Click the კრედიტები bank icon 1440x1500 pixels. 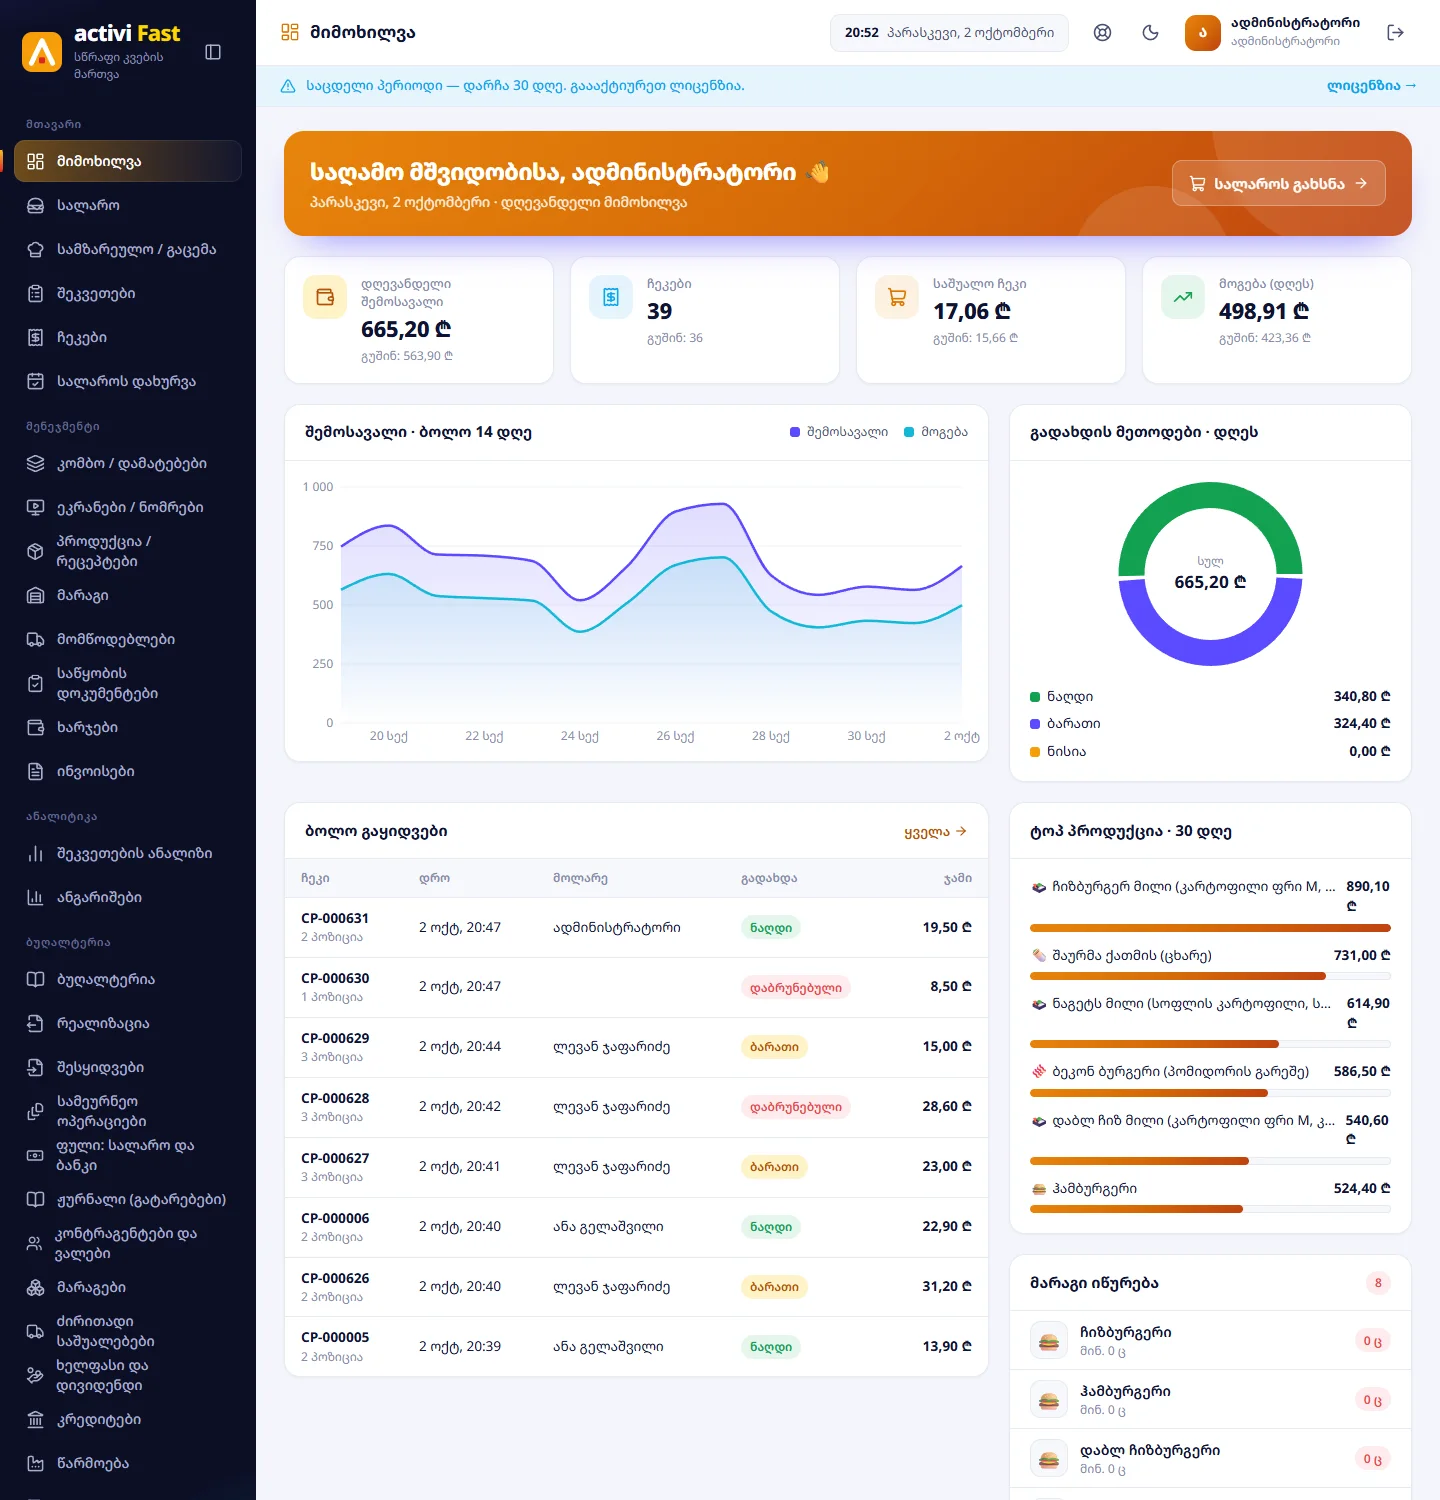tap(35, 1419)
